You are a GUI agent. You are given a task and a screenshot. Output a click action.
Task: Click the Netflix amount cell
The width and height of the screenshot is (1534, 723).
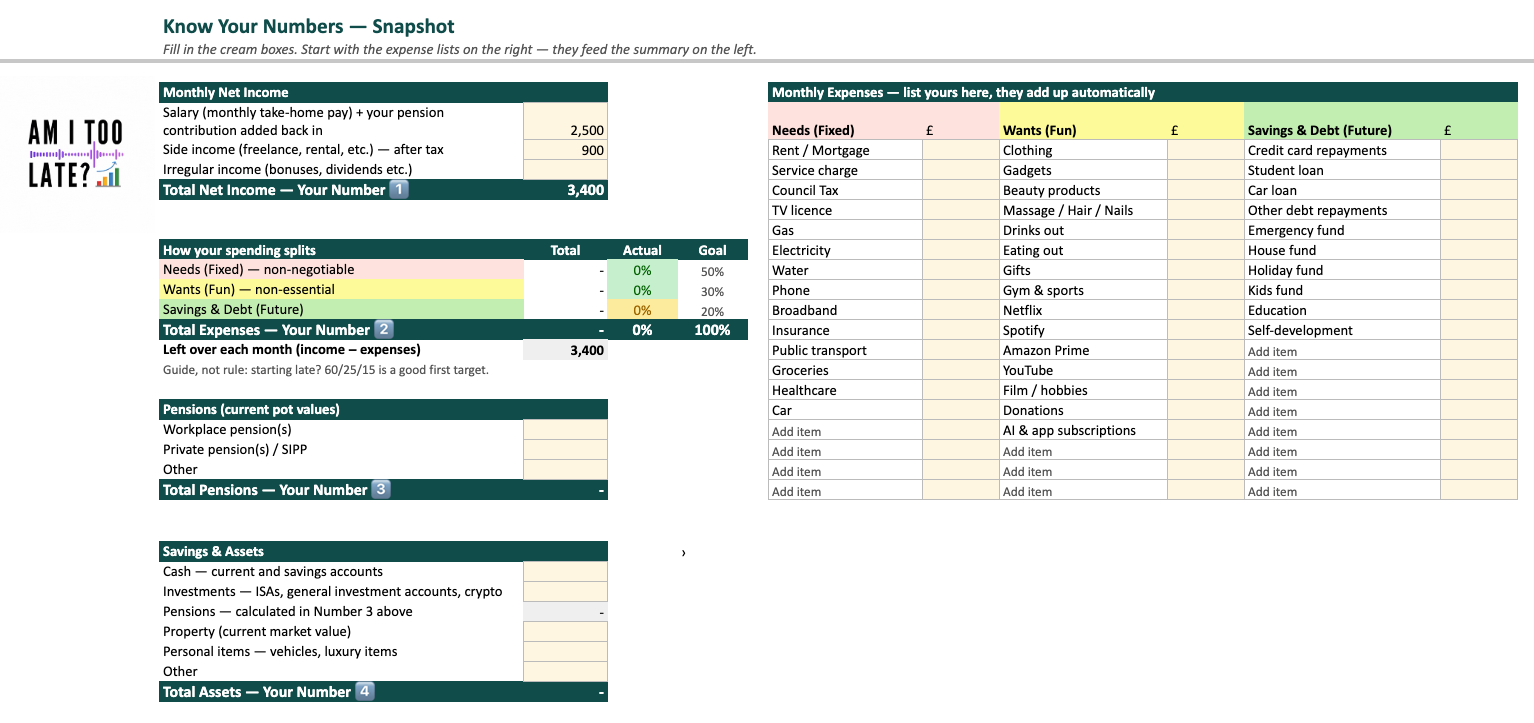(x=1205, y=310)
